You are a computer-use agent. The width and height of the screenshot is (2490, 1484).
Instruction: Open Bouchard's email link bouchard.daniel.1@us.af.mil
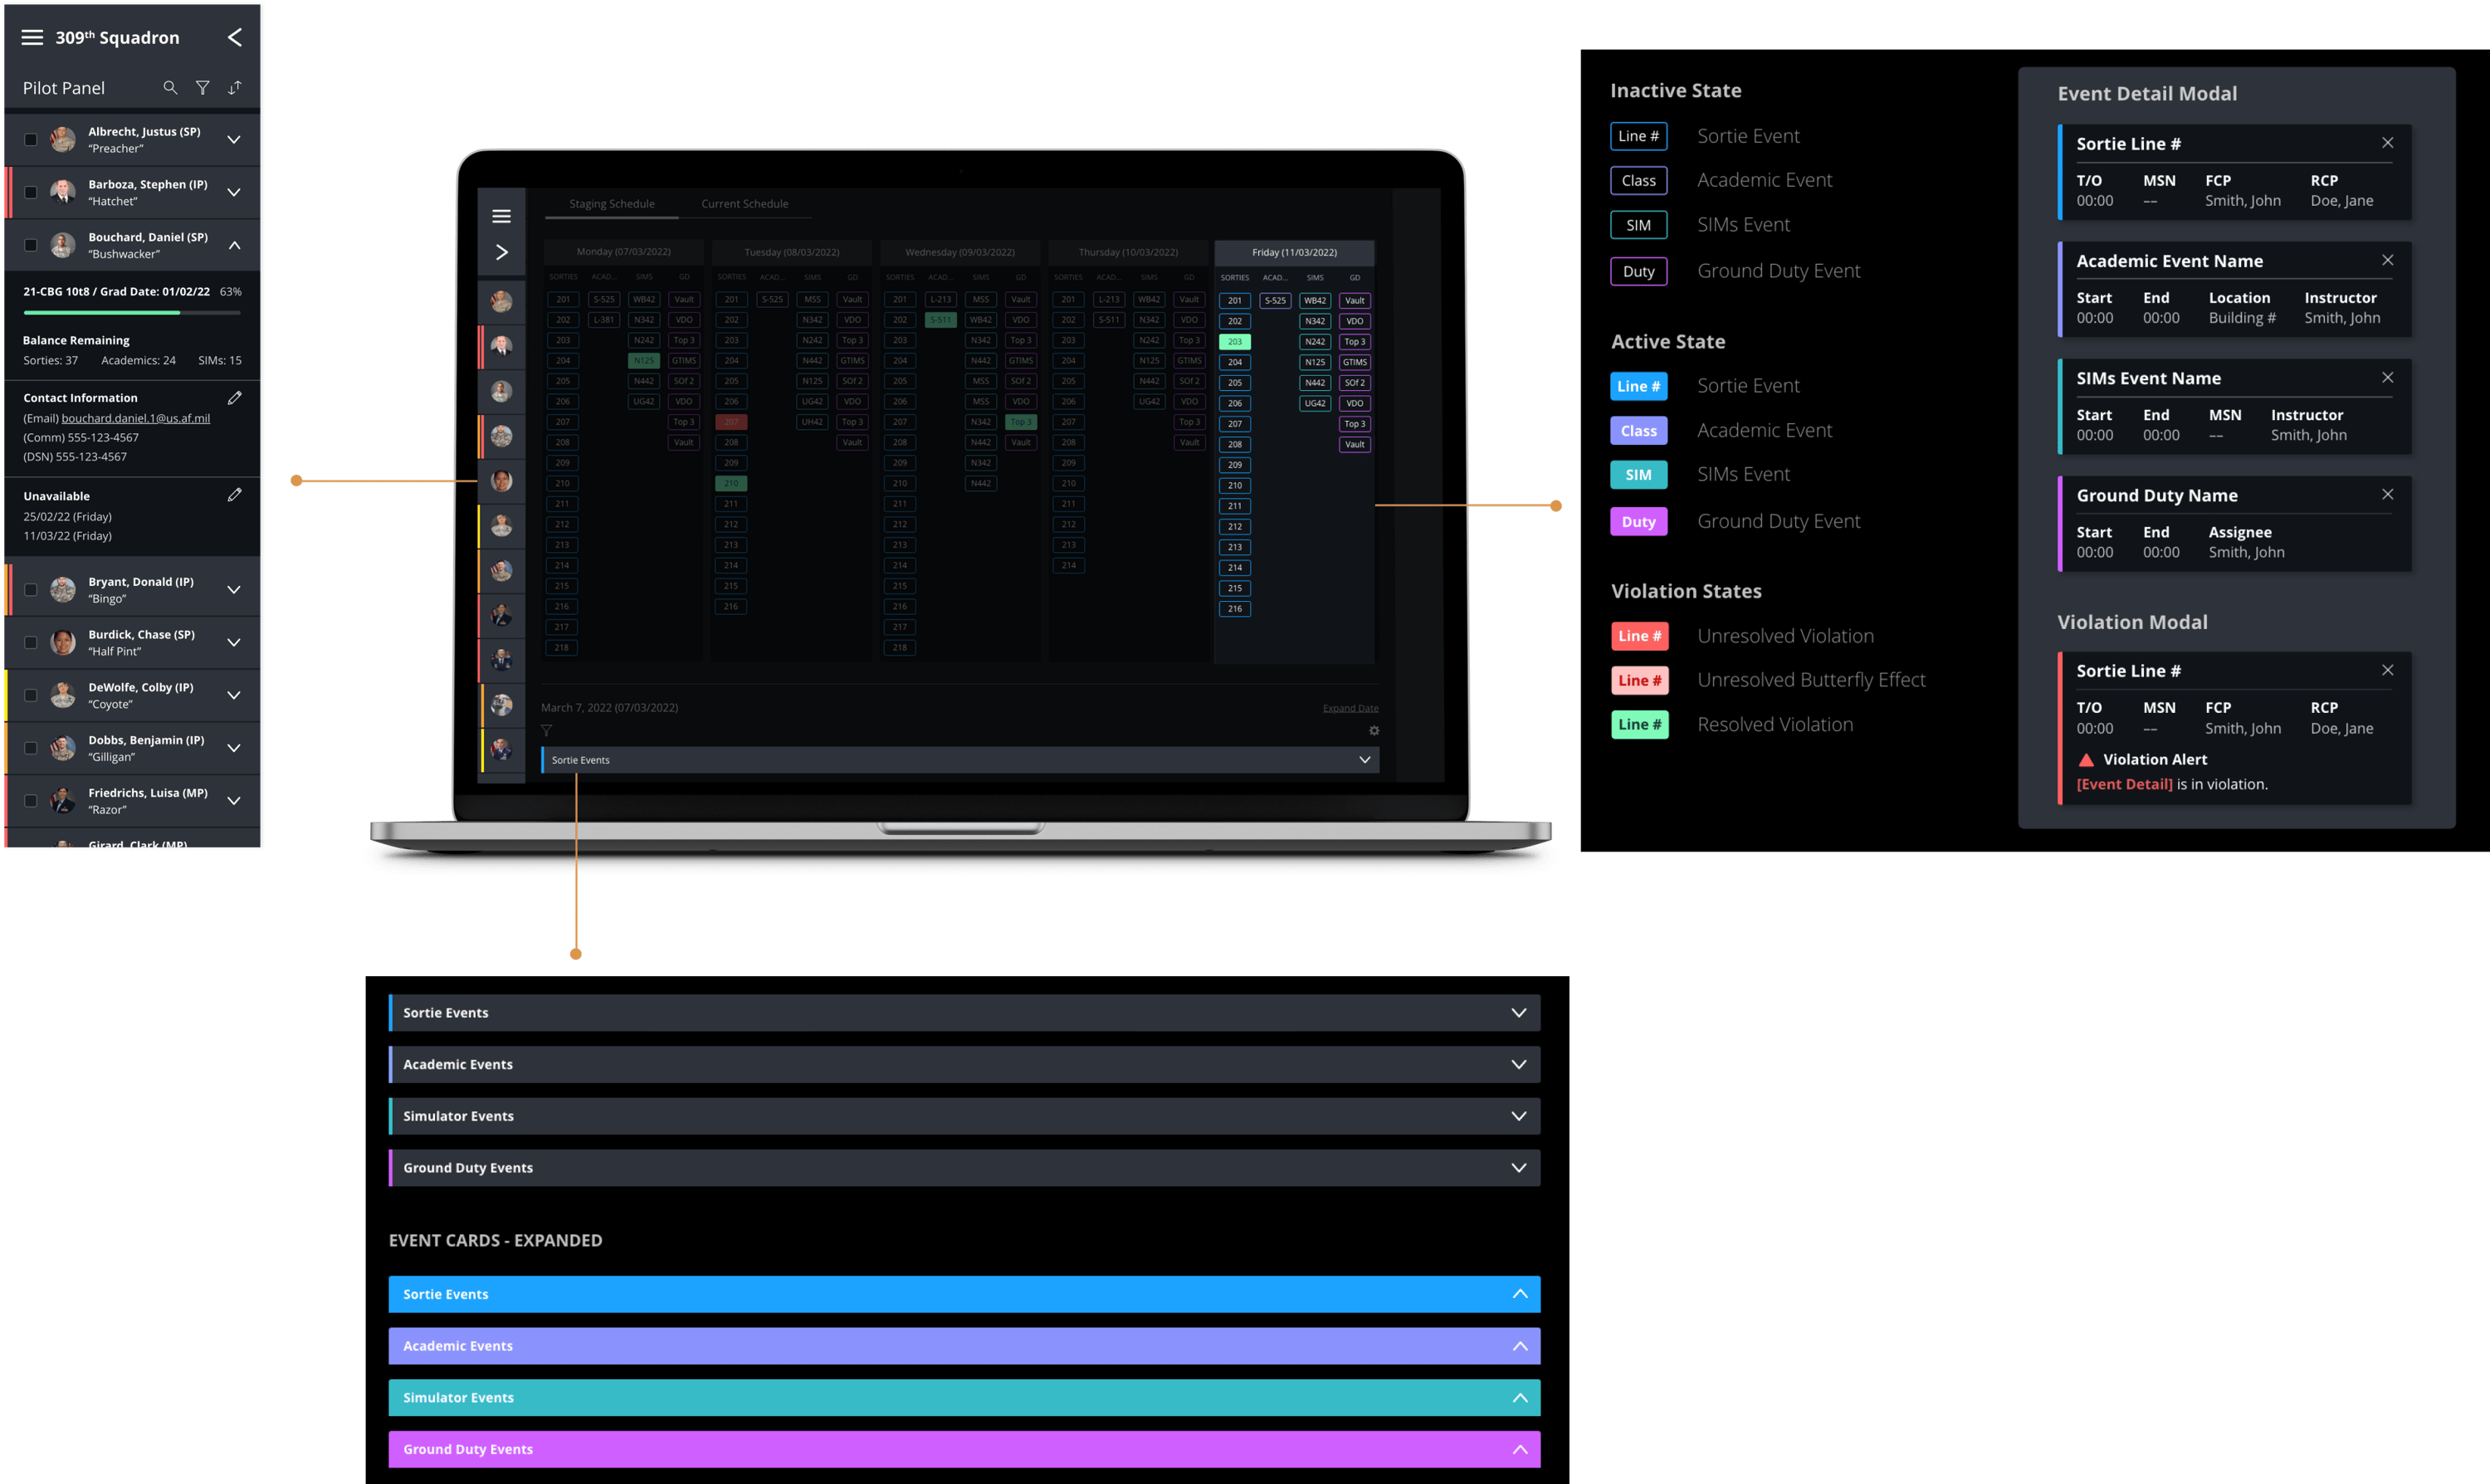coord(136,418)
